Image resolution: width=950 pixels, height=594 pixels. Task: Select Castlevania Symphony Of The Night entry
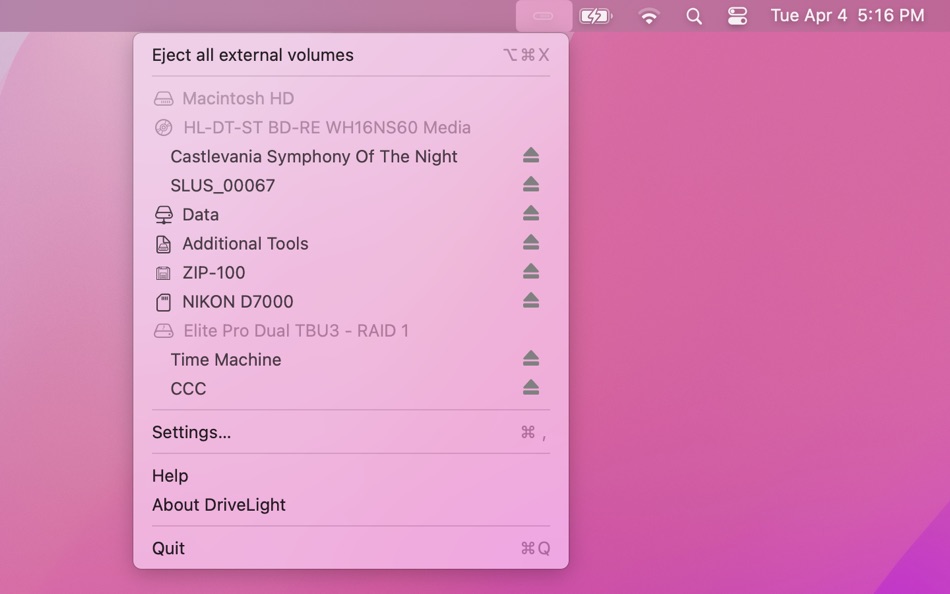coord(351,156)
